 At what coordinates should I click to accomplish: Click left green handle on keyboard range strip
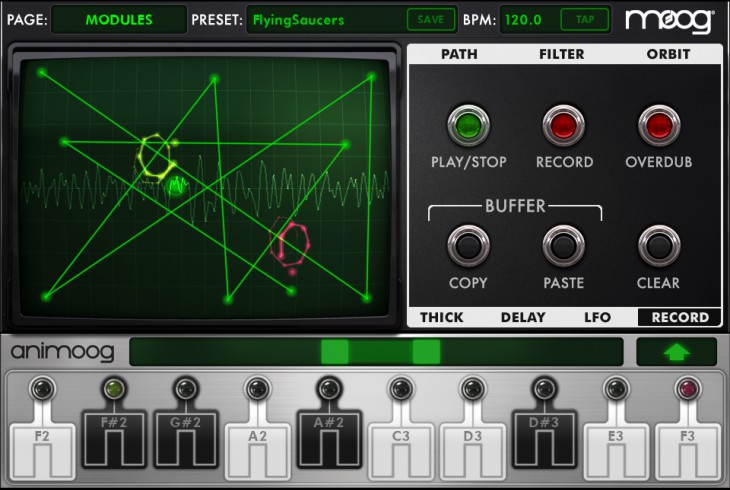(x=335, y=352)
